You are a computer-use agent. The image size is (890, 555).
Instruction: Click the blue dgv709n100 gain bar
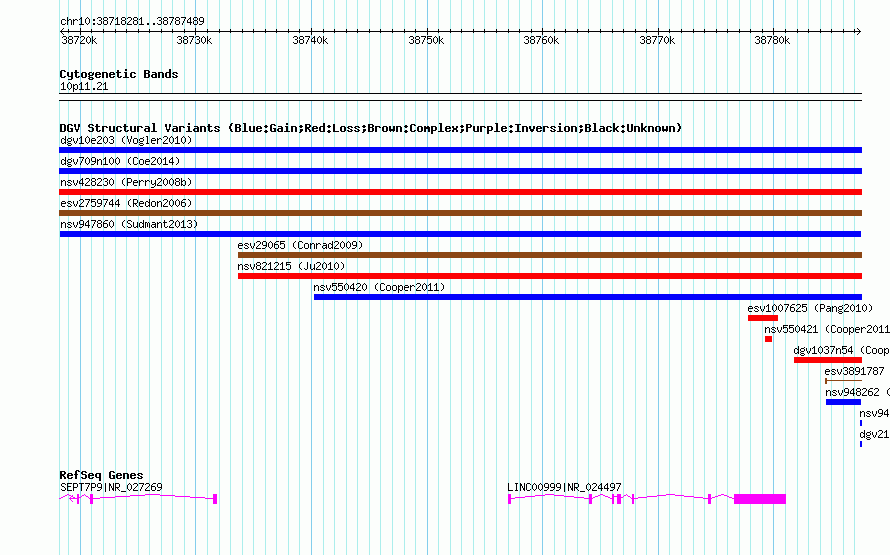tap(460, 171)
